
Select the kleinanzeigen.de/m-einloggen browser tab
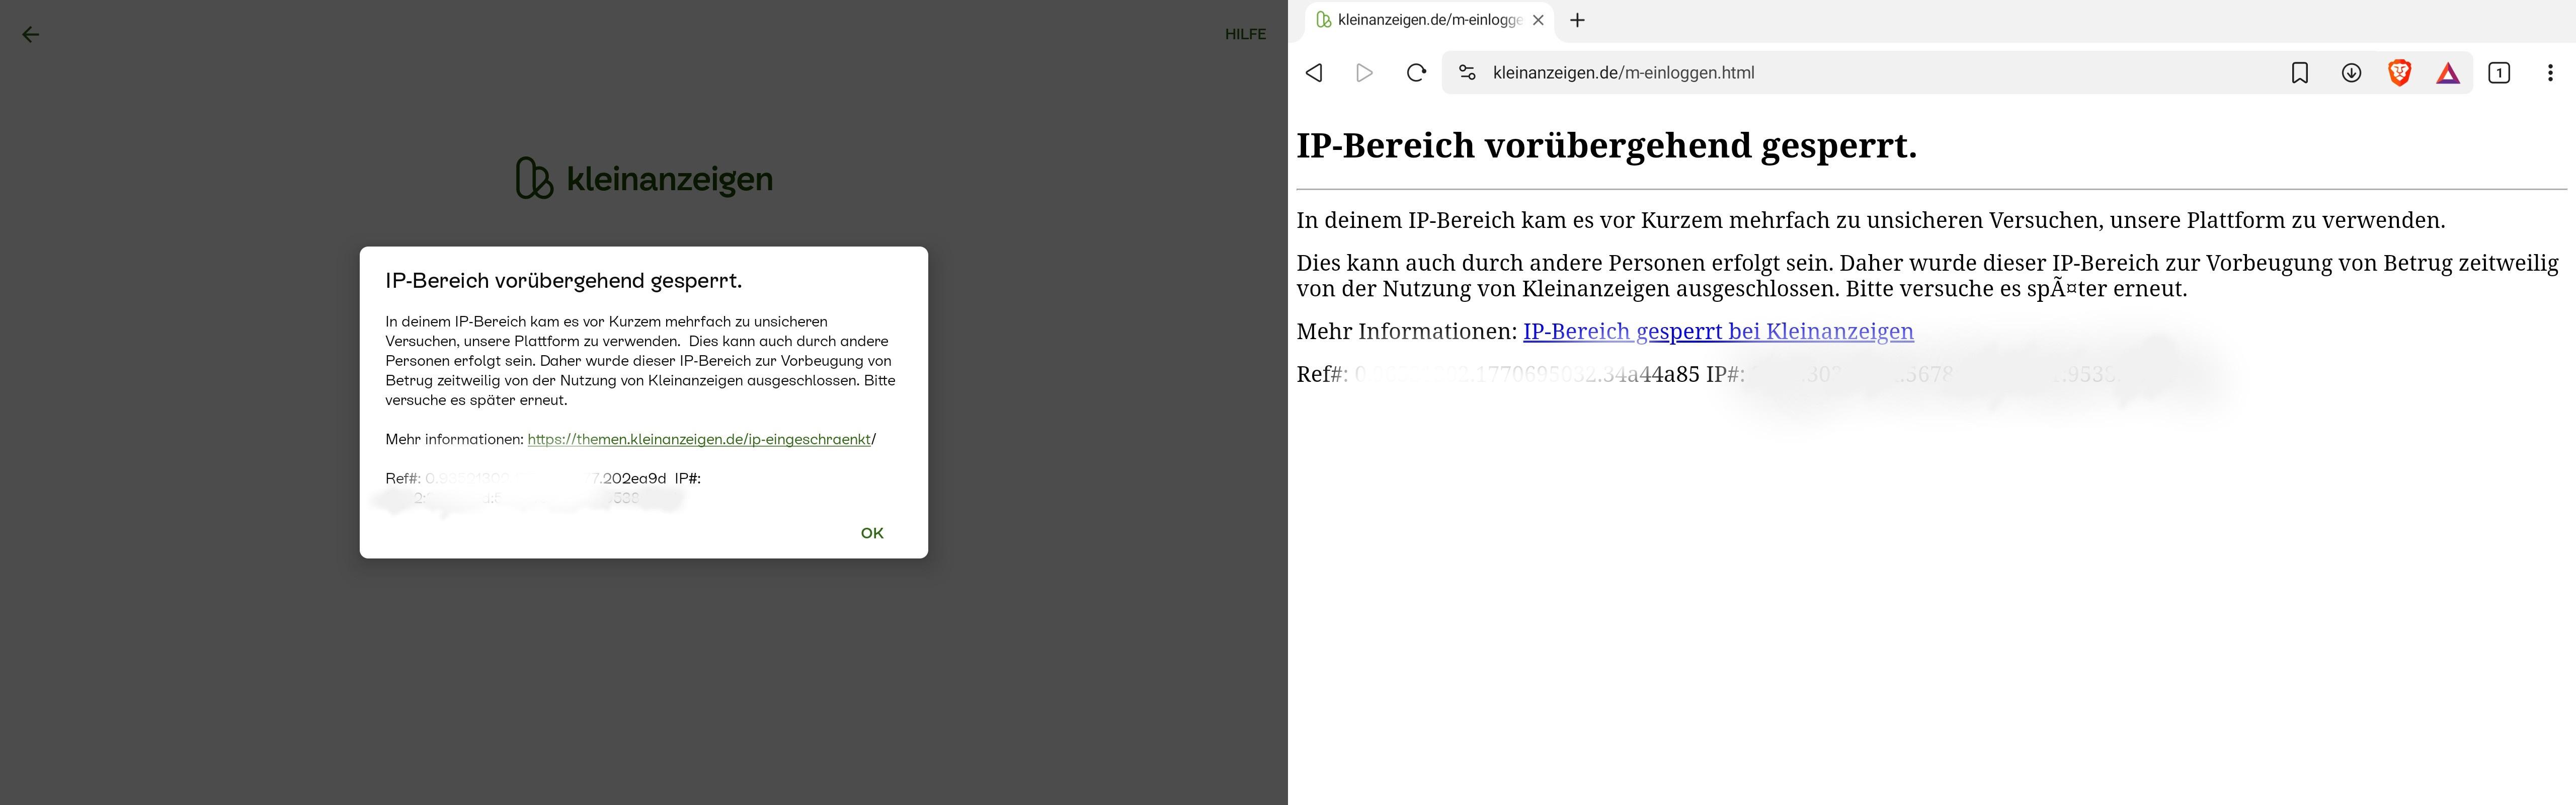click(1430, 20)
